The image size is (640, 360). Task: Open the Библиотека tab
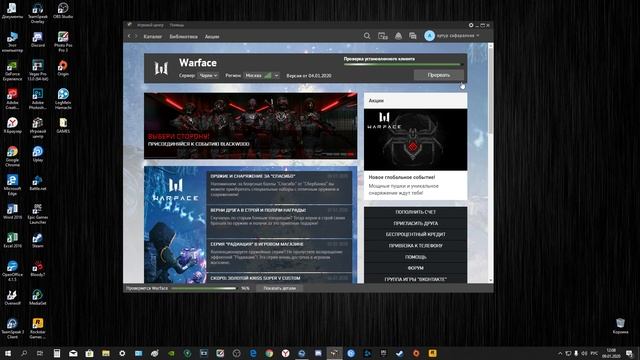183,36
